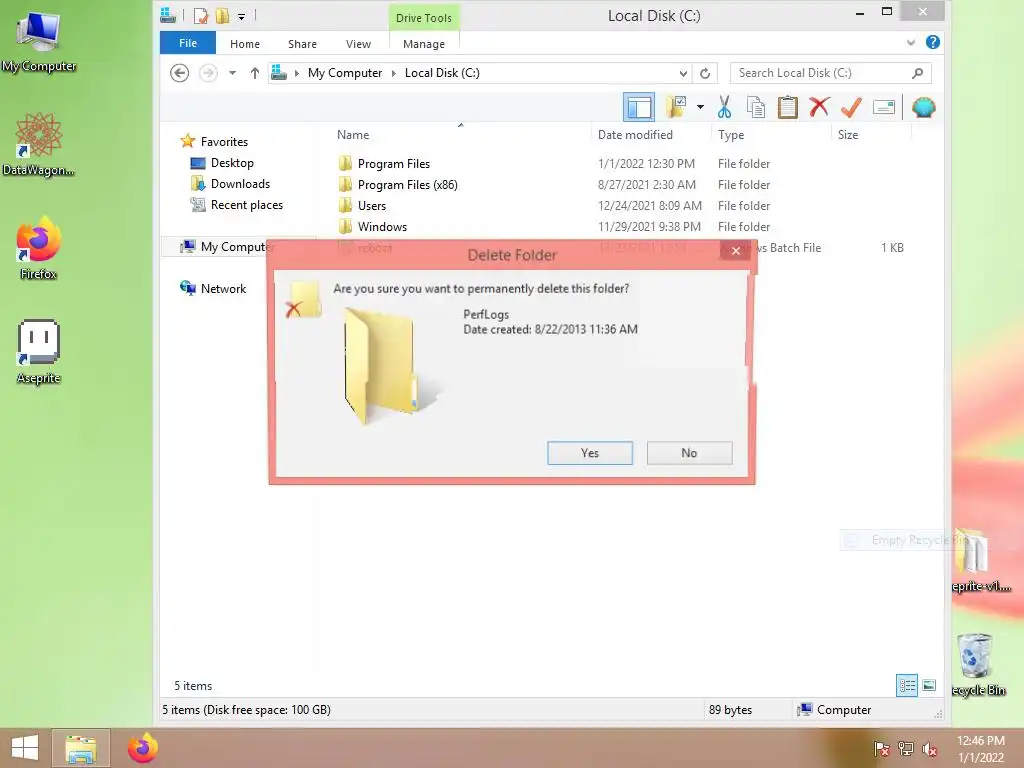
Task: Click the File Explorer taskbar icon
Action: tap(81, 748)
